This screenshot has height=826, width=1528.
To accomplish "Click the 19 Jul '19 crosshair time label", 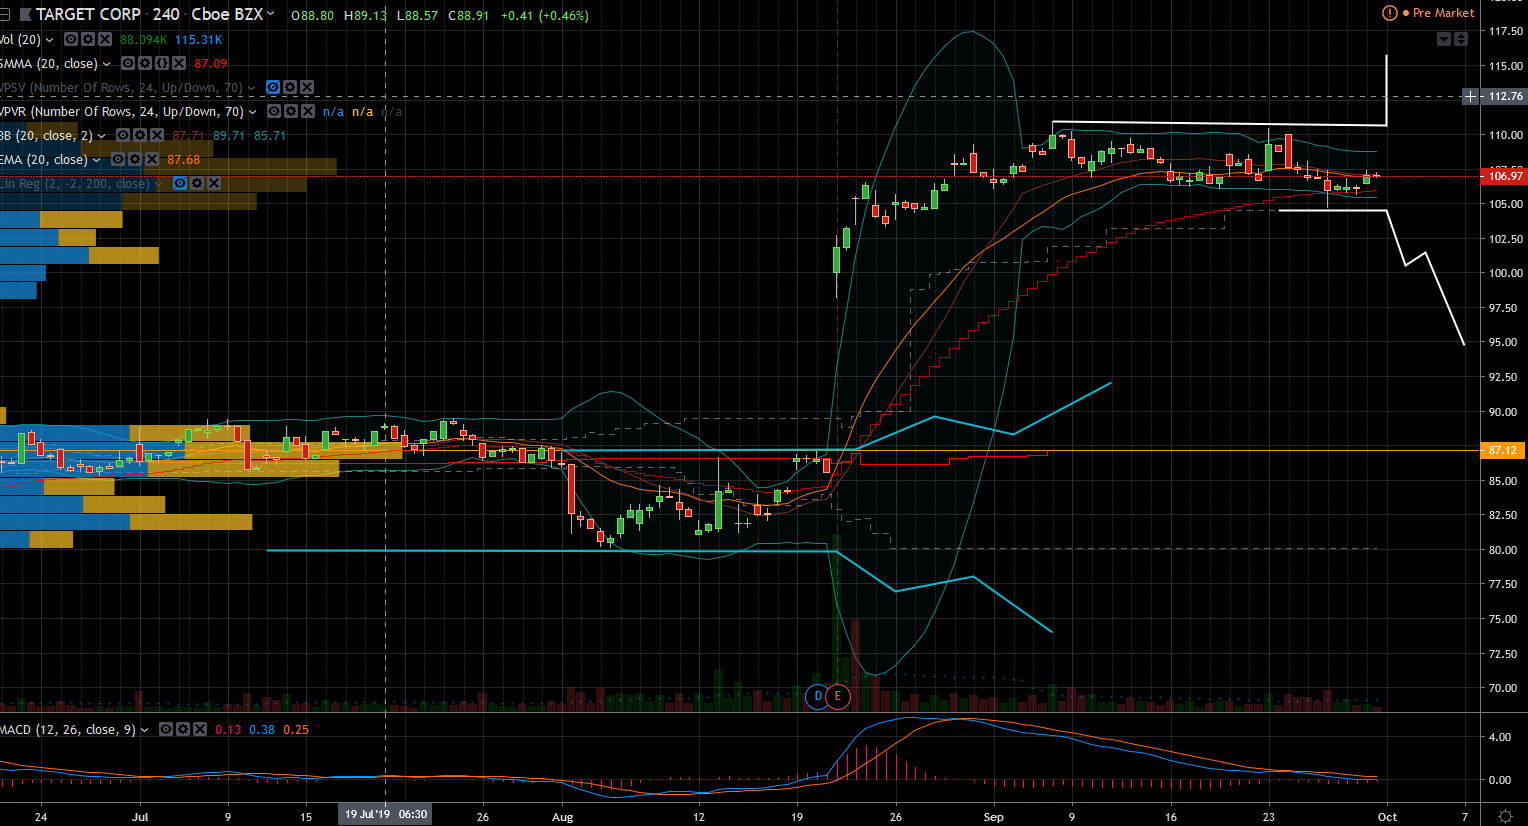I will 386,814.
